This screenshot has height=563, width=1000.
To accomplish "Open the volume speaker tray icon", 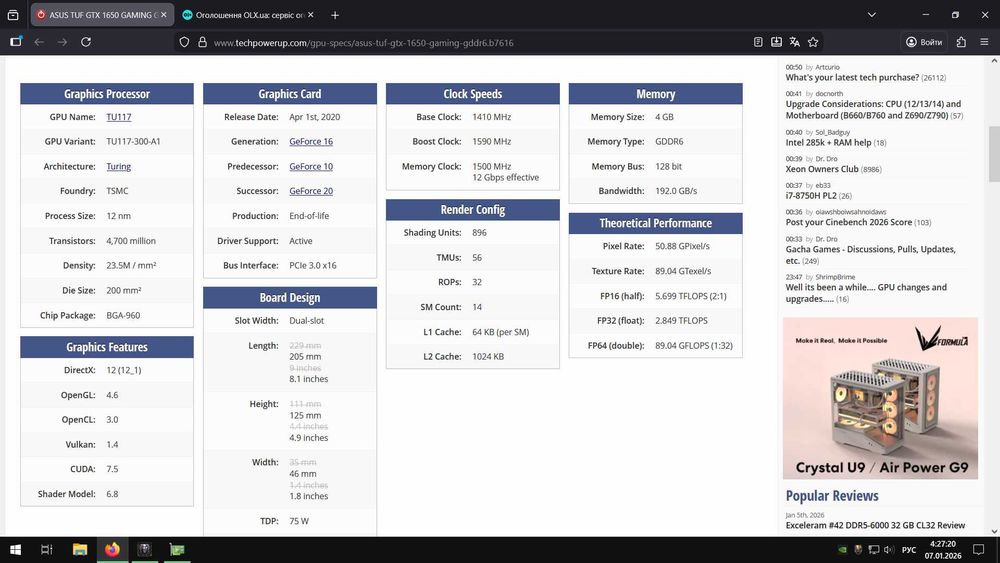I will pyautogui.click(x=888, y=550).
